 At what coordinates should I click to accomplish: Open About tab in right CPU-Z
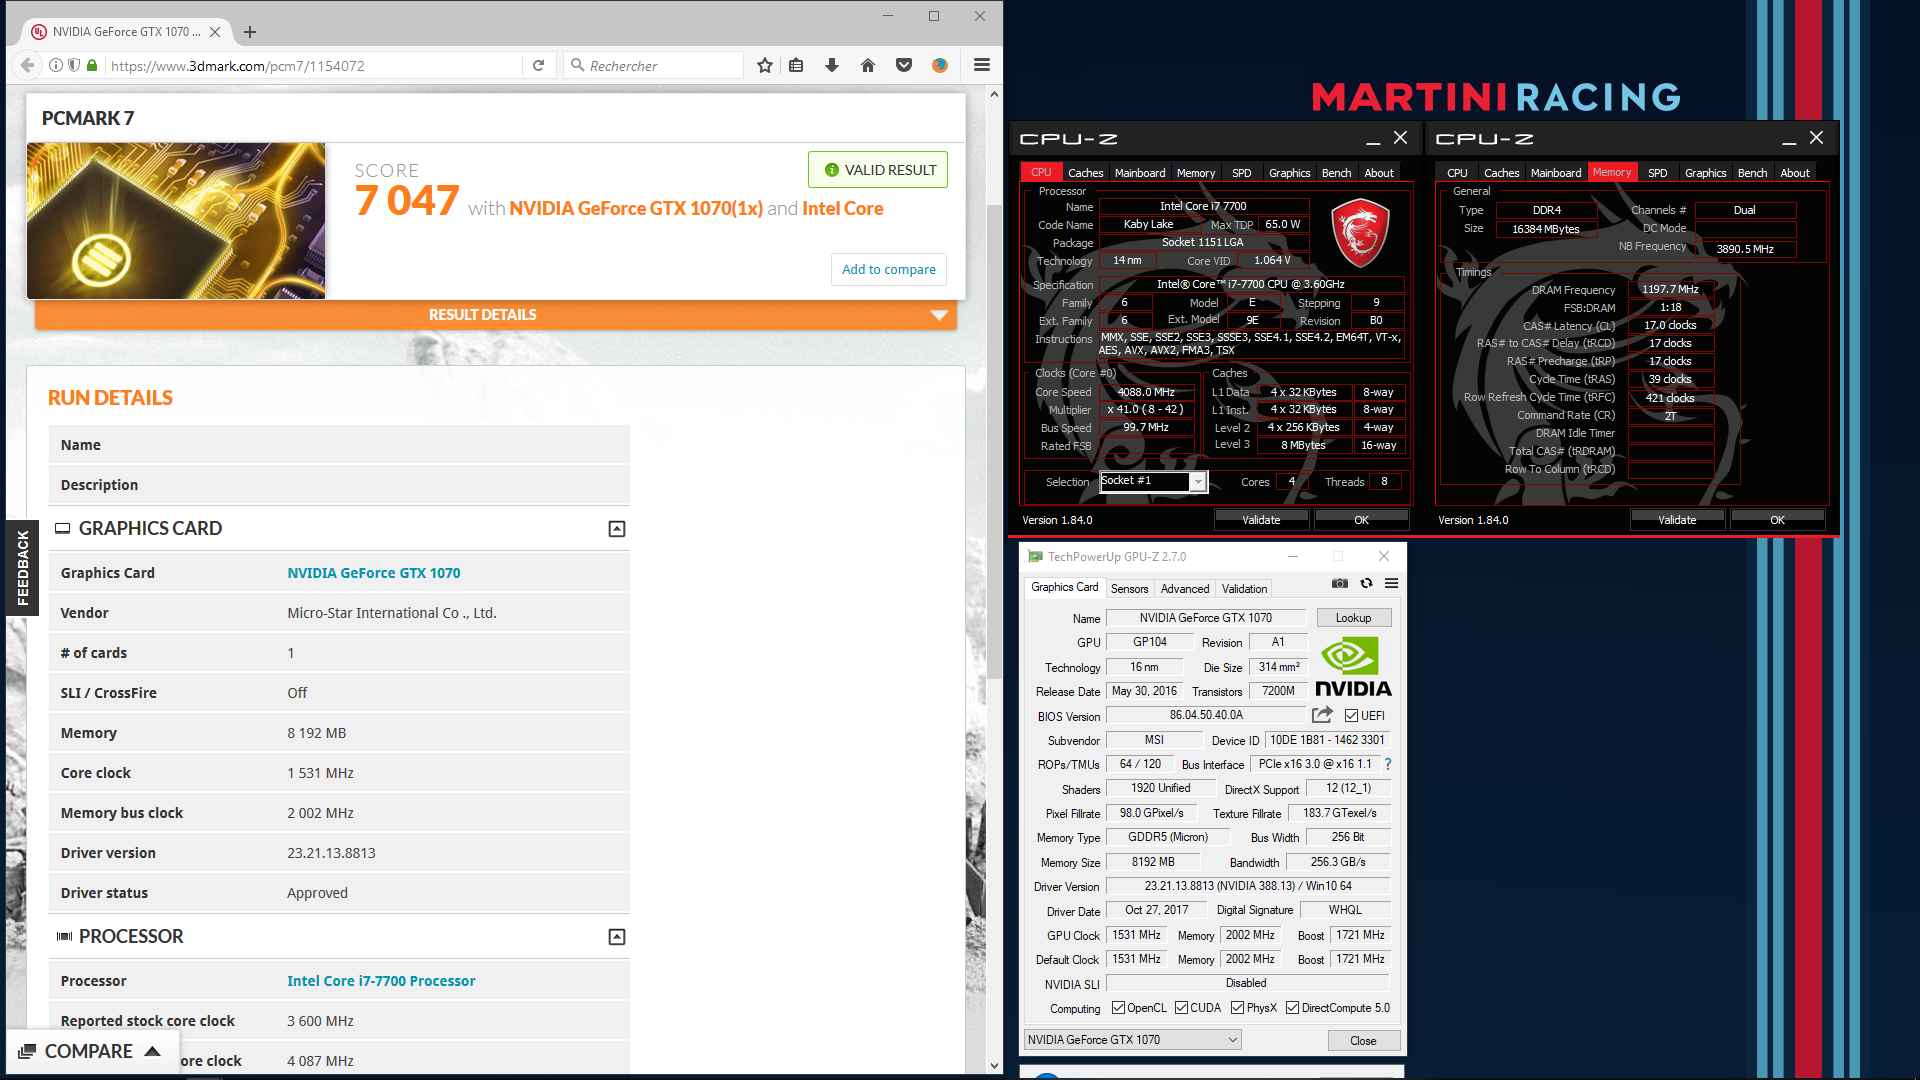[1795, 173]
